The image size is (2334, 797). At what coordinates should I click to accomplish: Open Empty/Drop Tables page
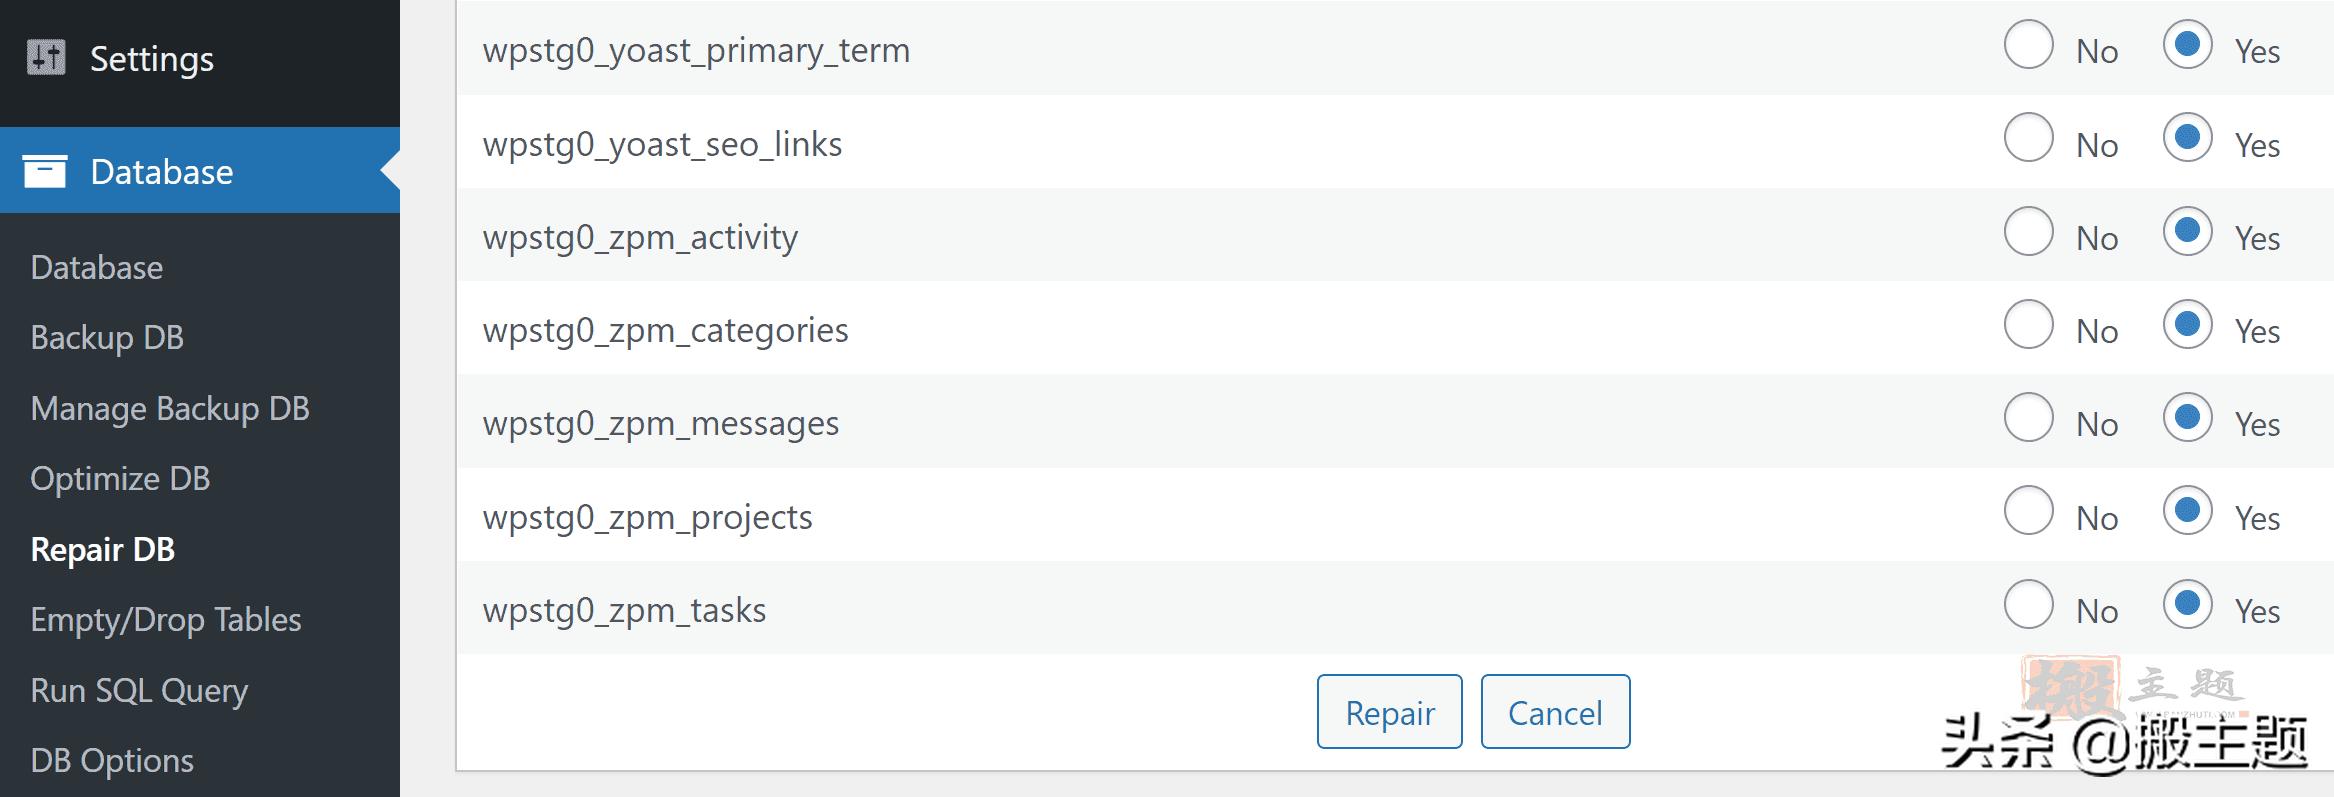coord(166,620)
